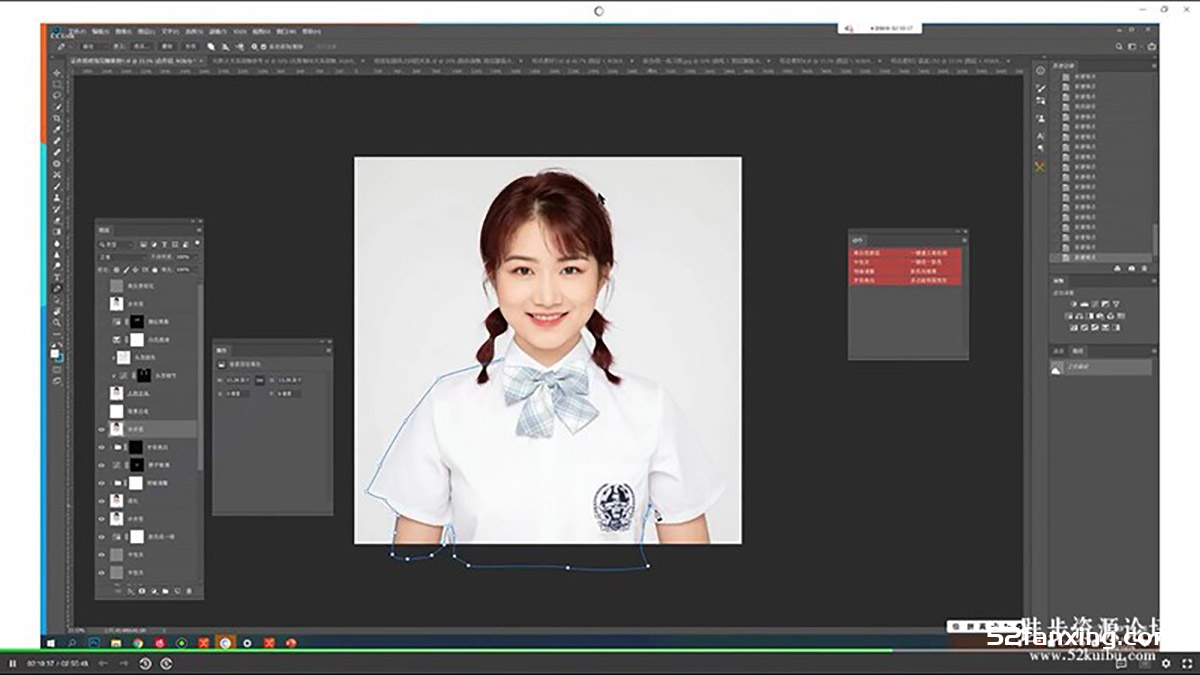Delete layer using the Layers panel trash icon
Screen dimensions: 1200x675
(x=189, y=591)
